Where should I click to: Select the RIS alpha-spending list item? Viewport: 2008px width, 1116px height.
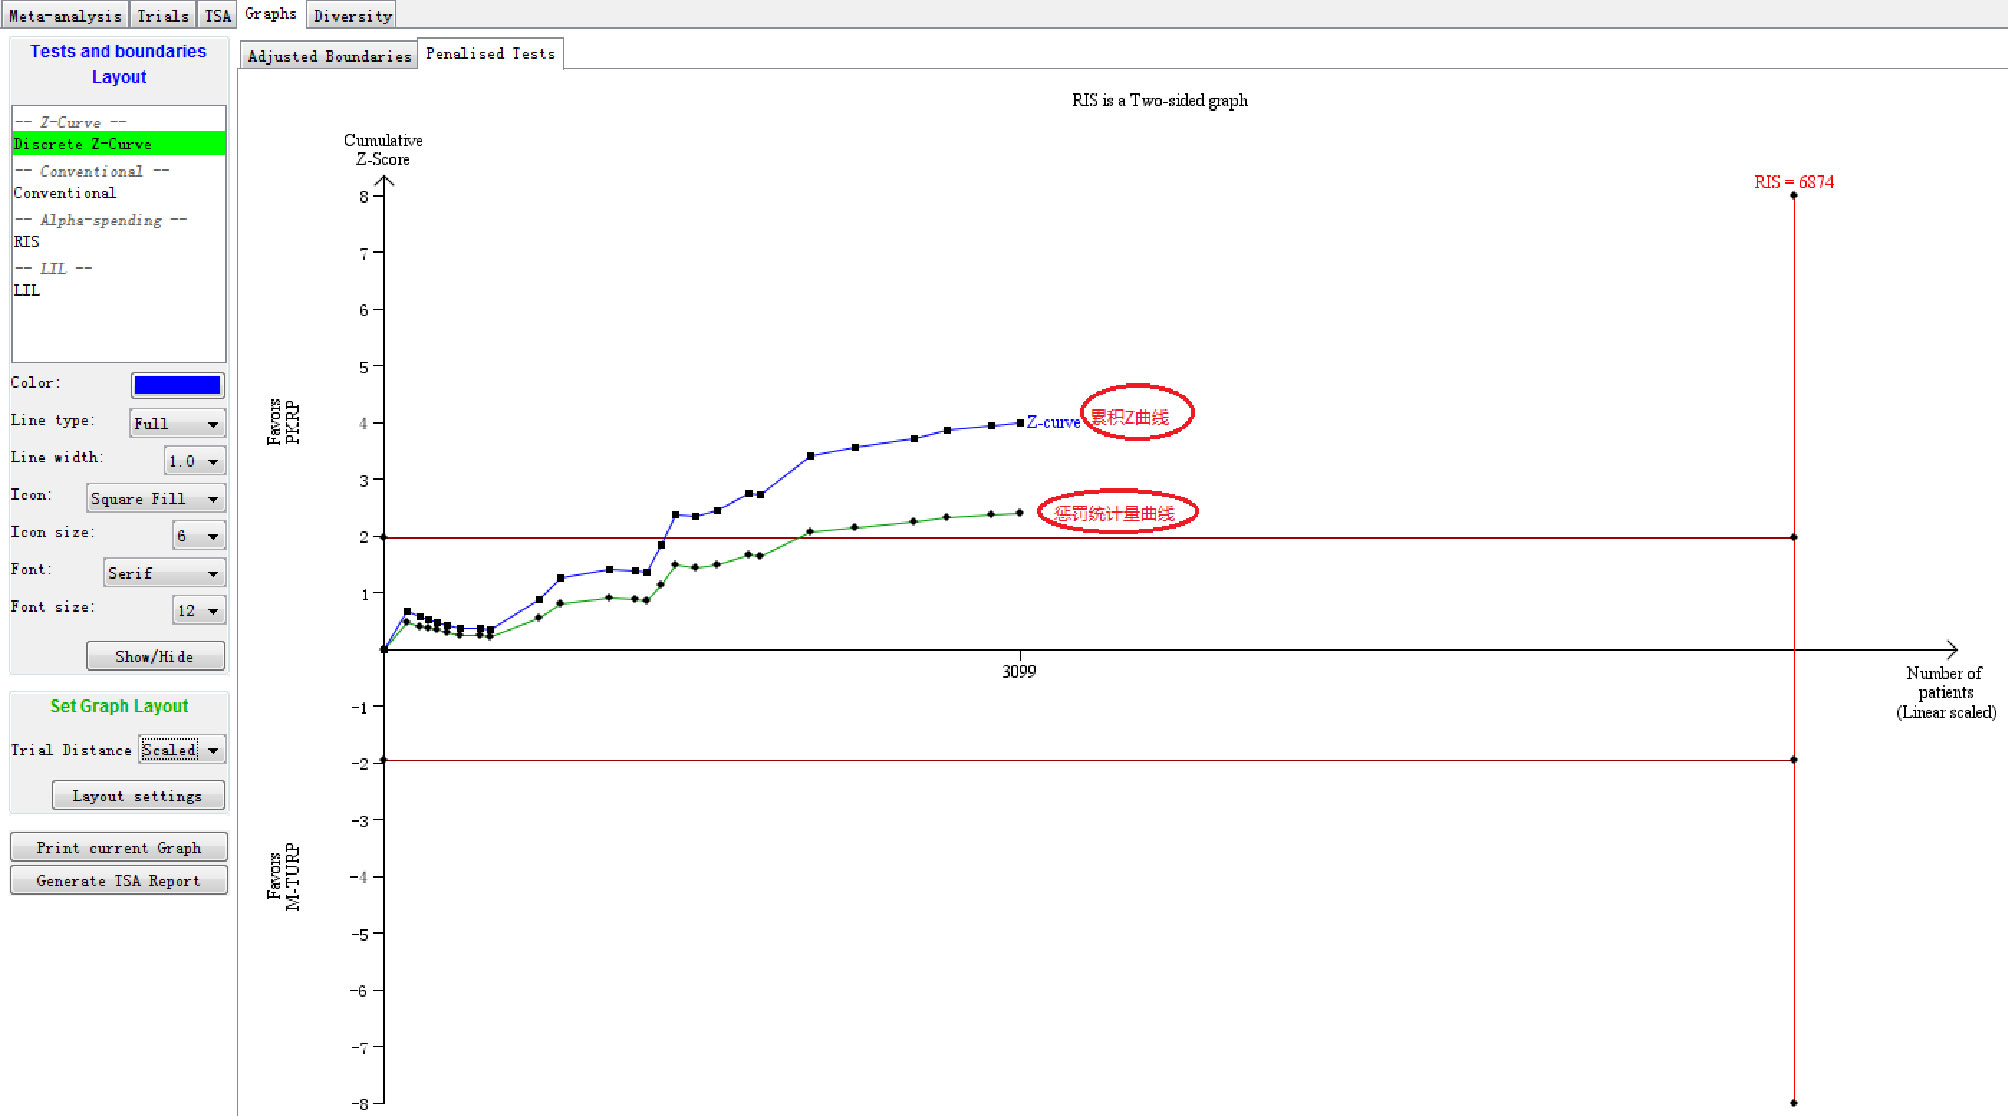(26, 242)
